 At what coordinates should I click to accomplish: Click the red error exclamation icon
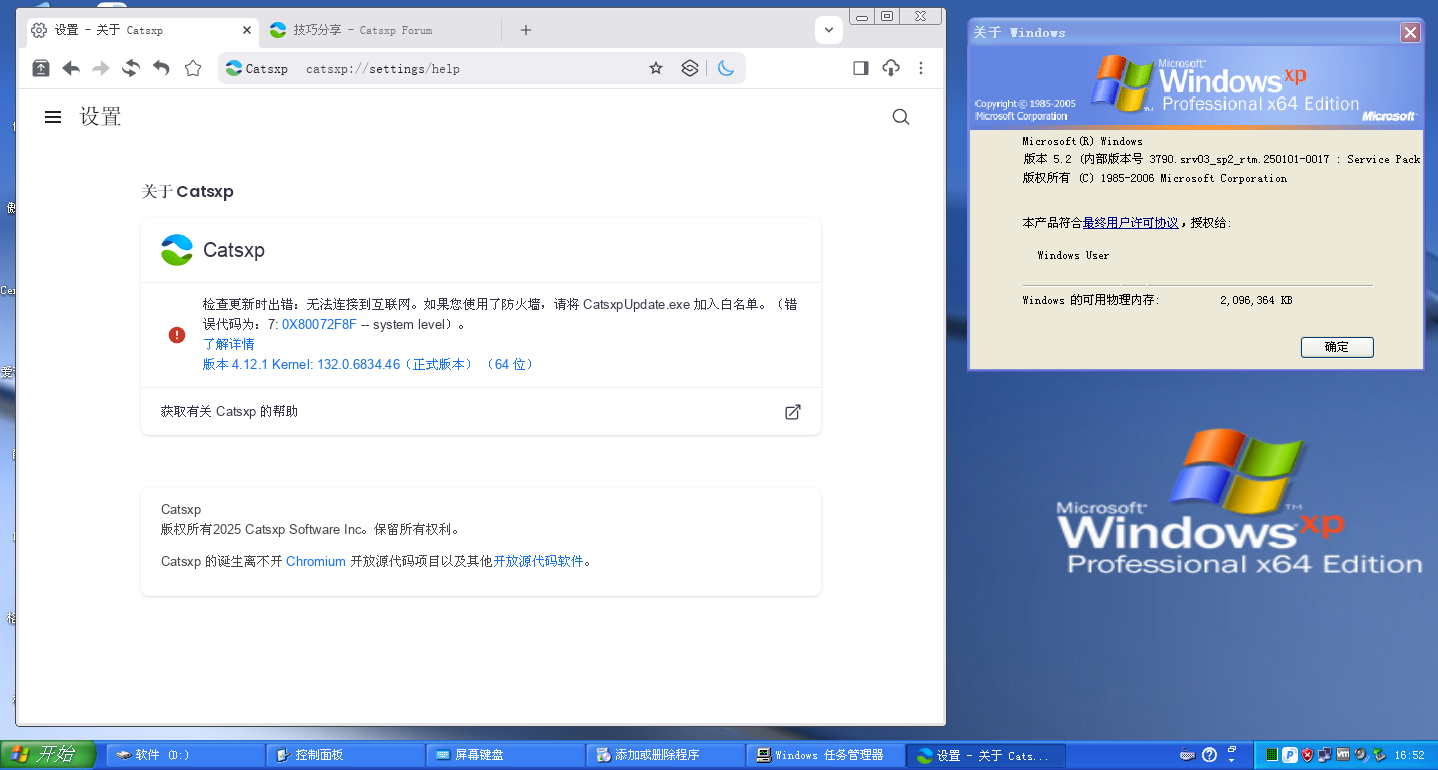tap(177, 335)
